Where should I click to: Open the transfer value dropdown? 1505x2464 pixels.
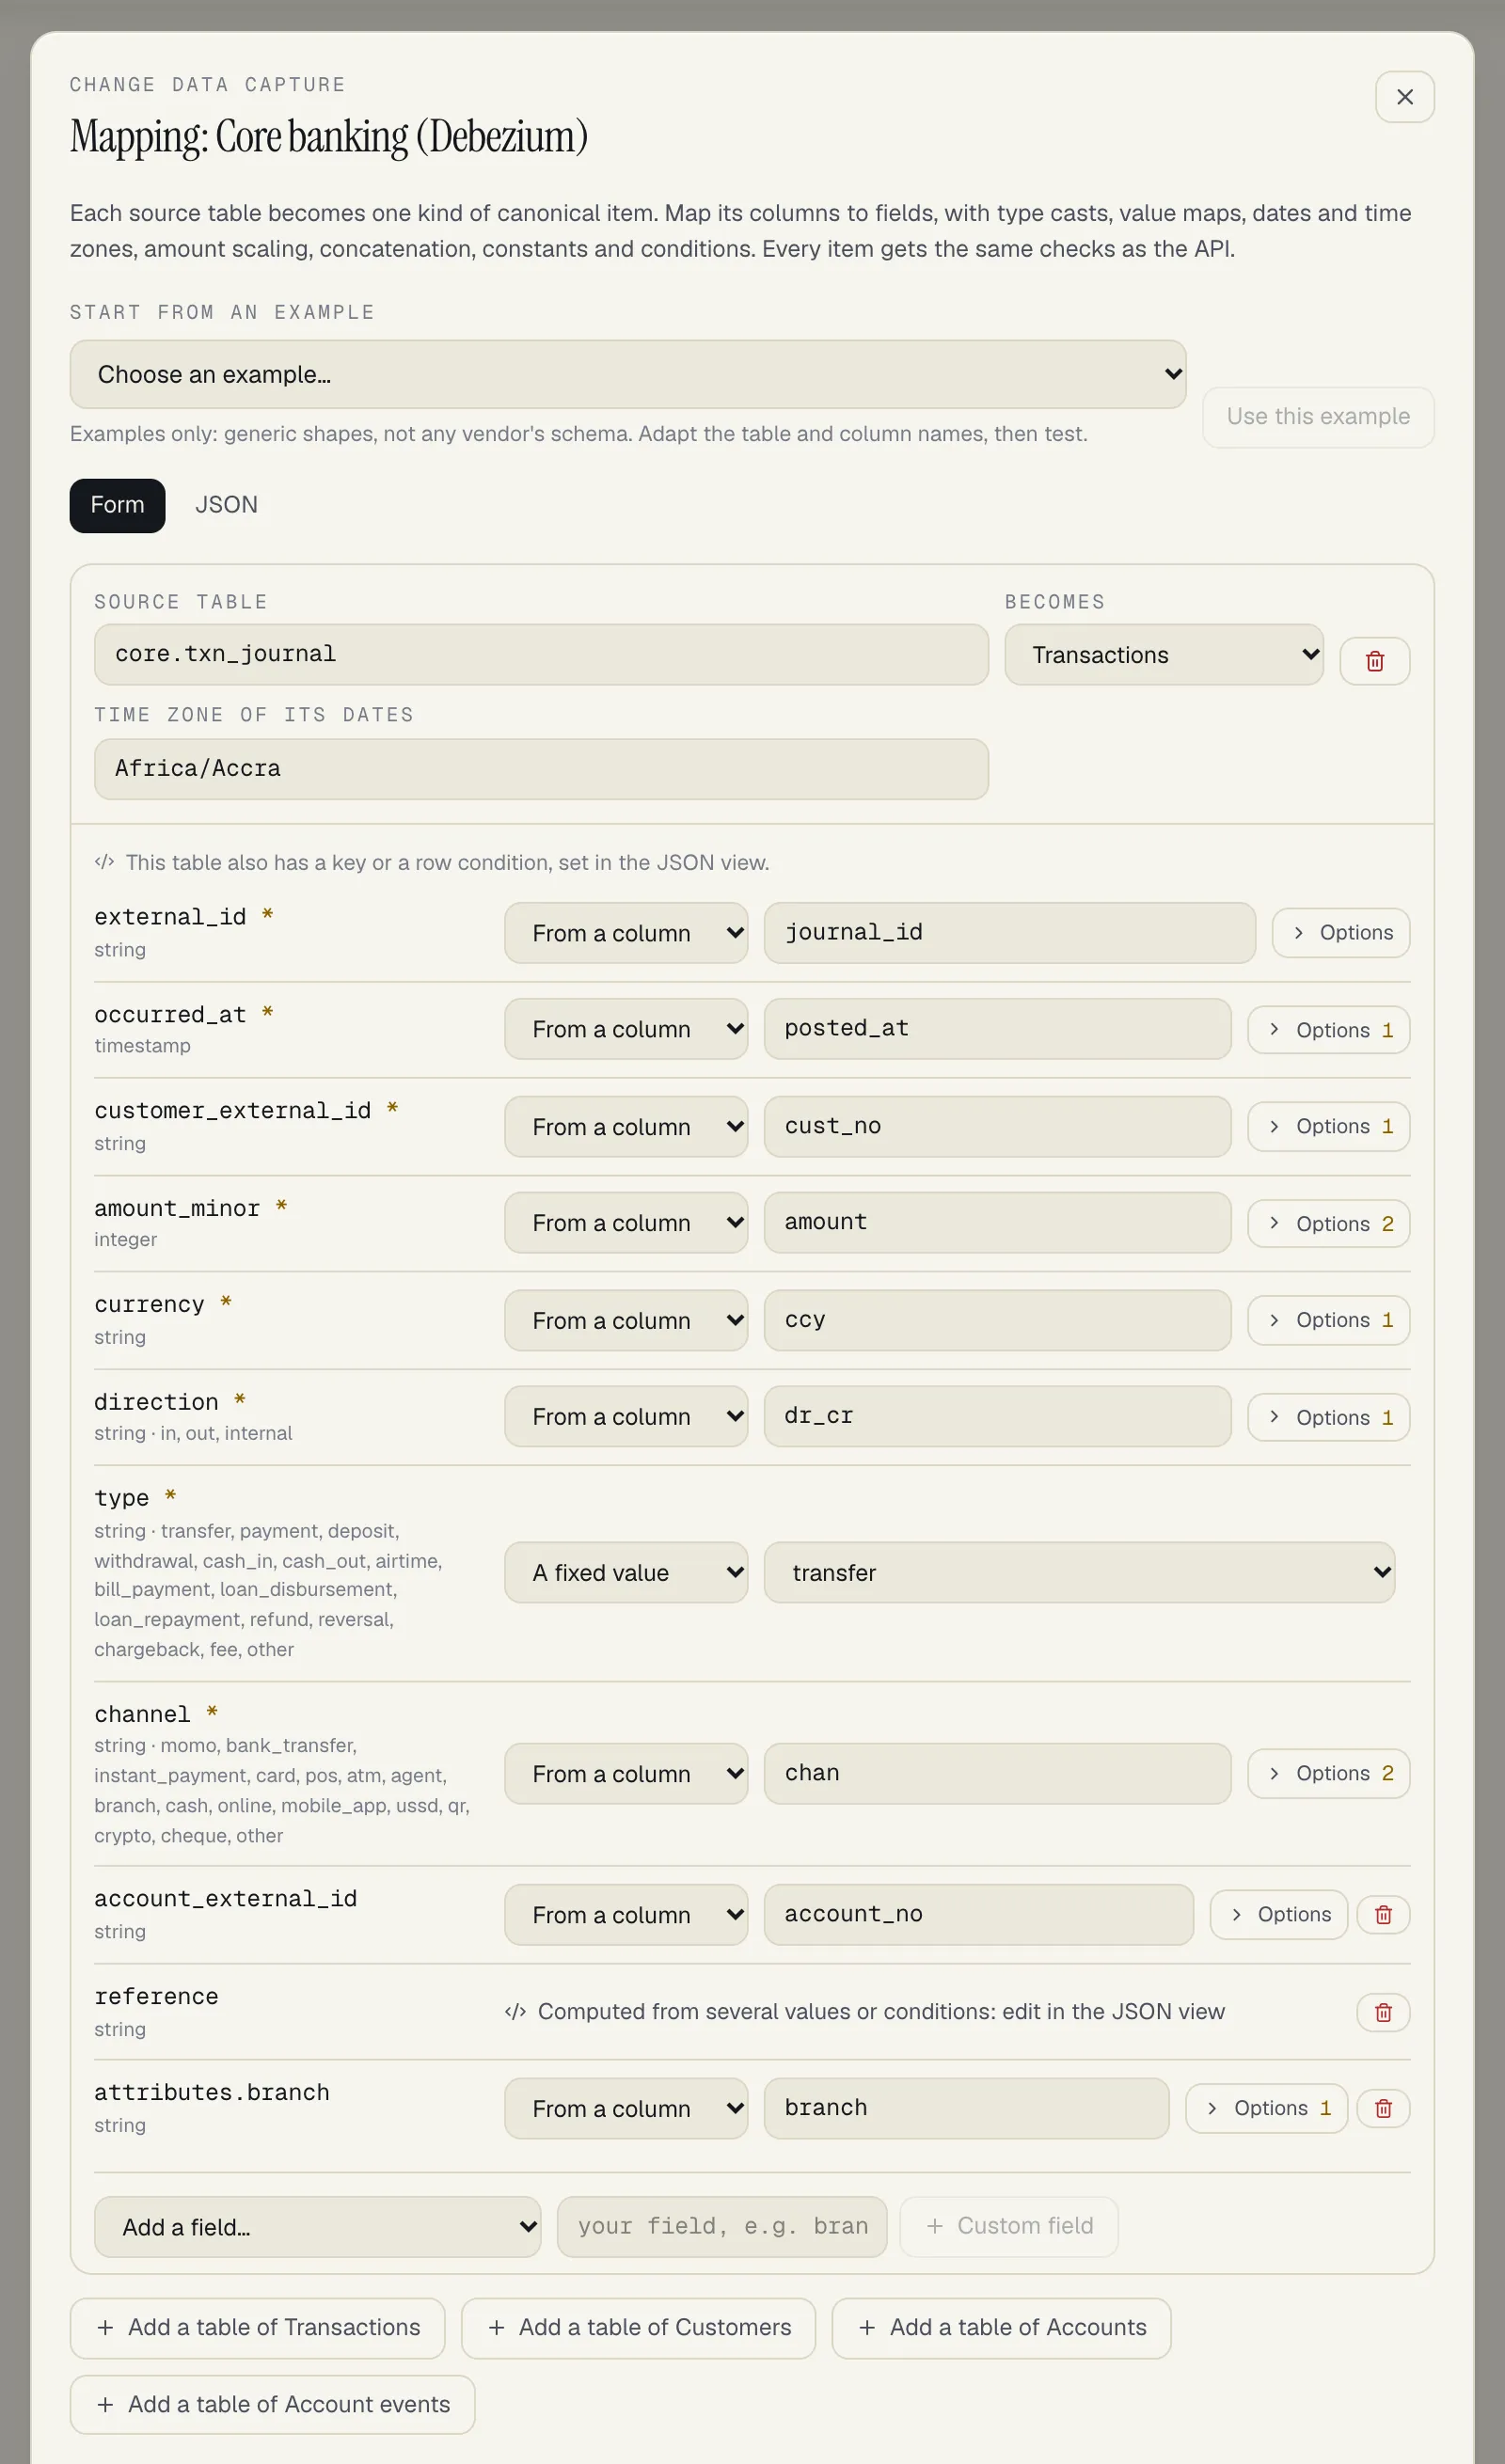1079,1572
